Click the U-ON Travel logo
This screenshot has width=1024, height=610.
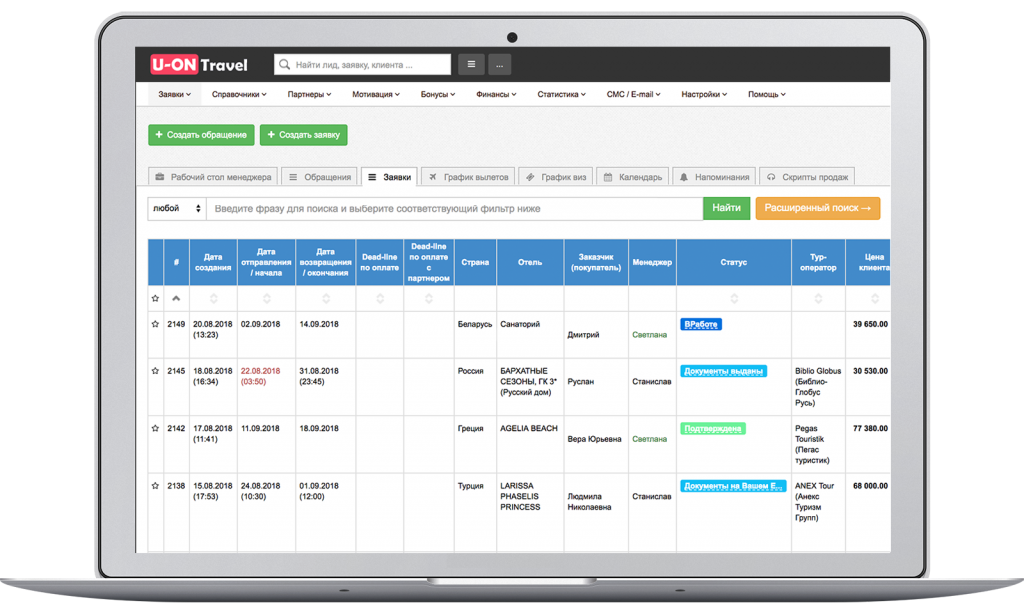click(199, 65)
